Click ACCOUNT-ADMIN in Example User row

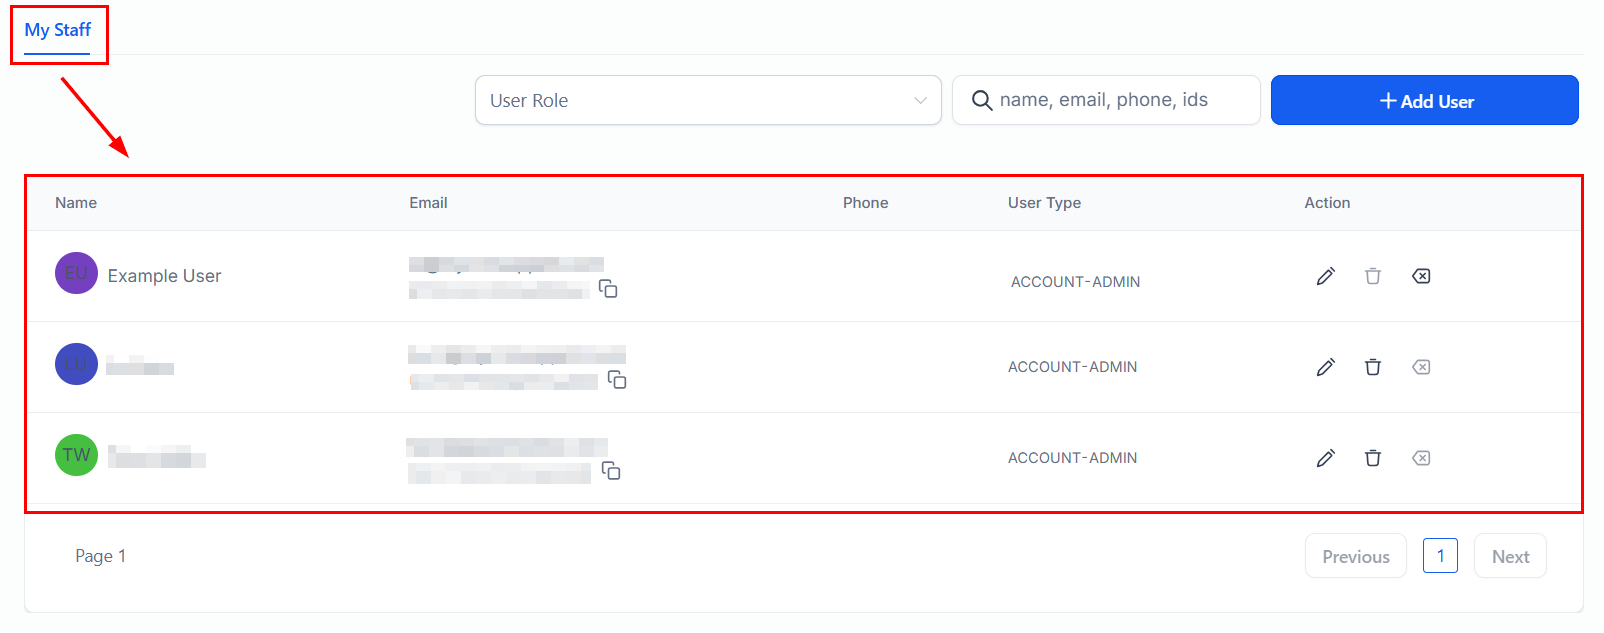click(x=1076, y=282)
